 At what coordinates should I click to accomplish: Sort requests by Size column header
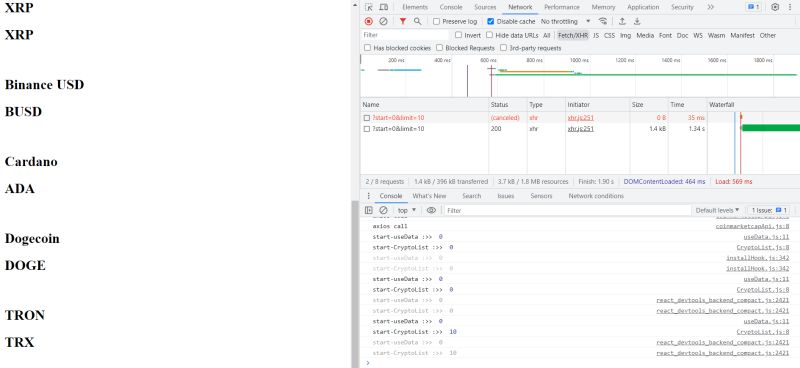pos(648,105)
